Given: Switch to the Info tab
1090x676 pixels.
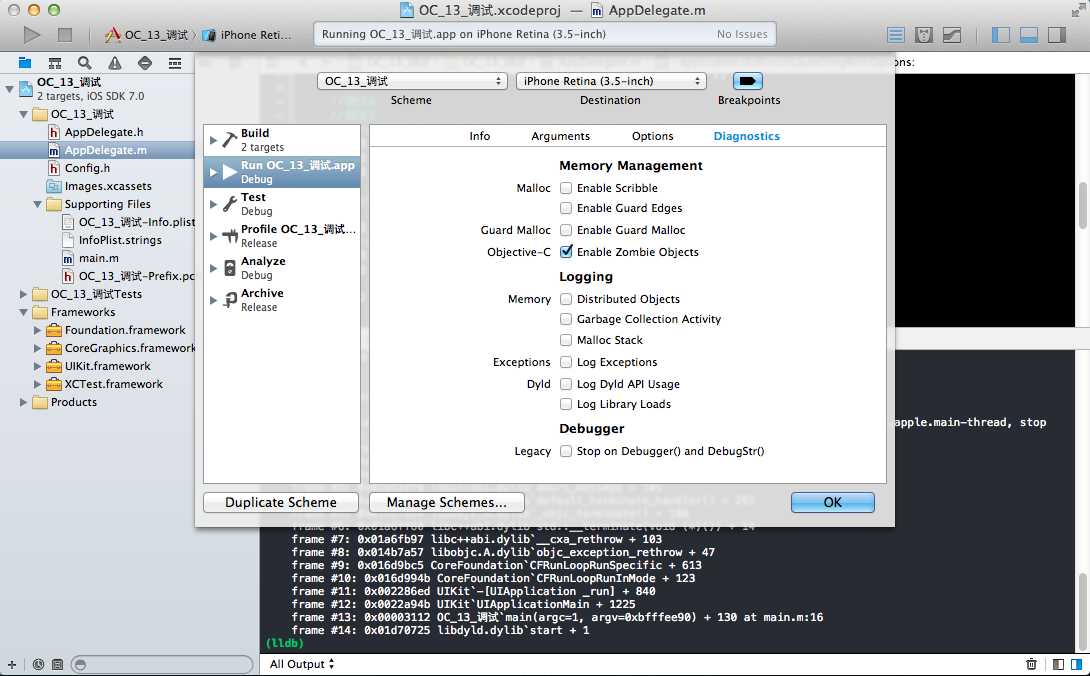Looking at the screenshot, I should coord(480,136).
